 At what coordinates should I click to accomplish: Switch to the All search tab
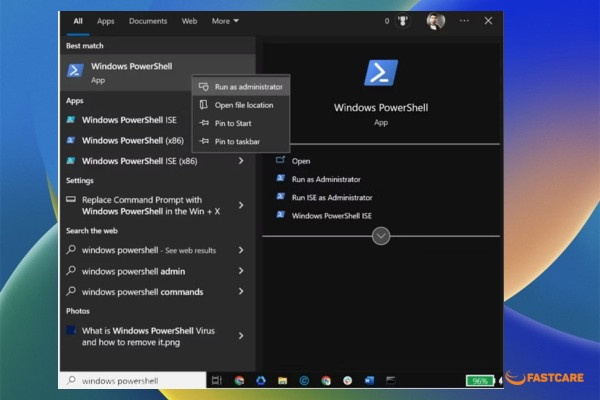click(x=78, y=21)
